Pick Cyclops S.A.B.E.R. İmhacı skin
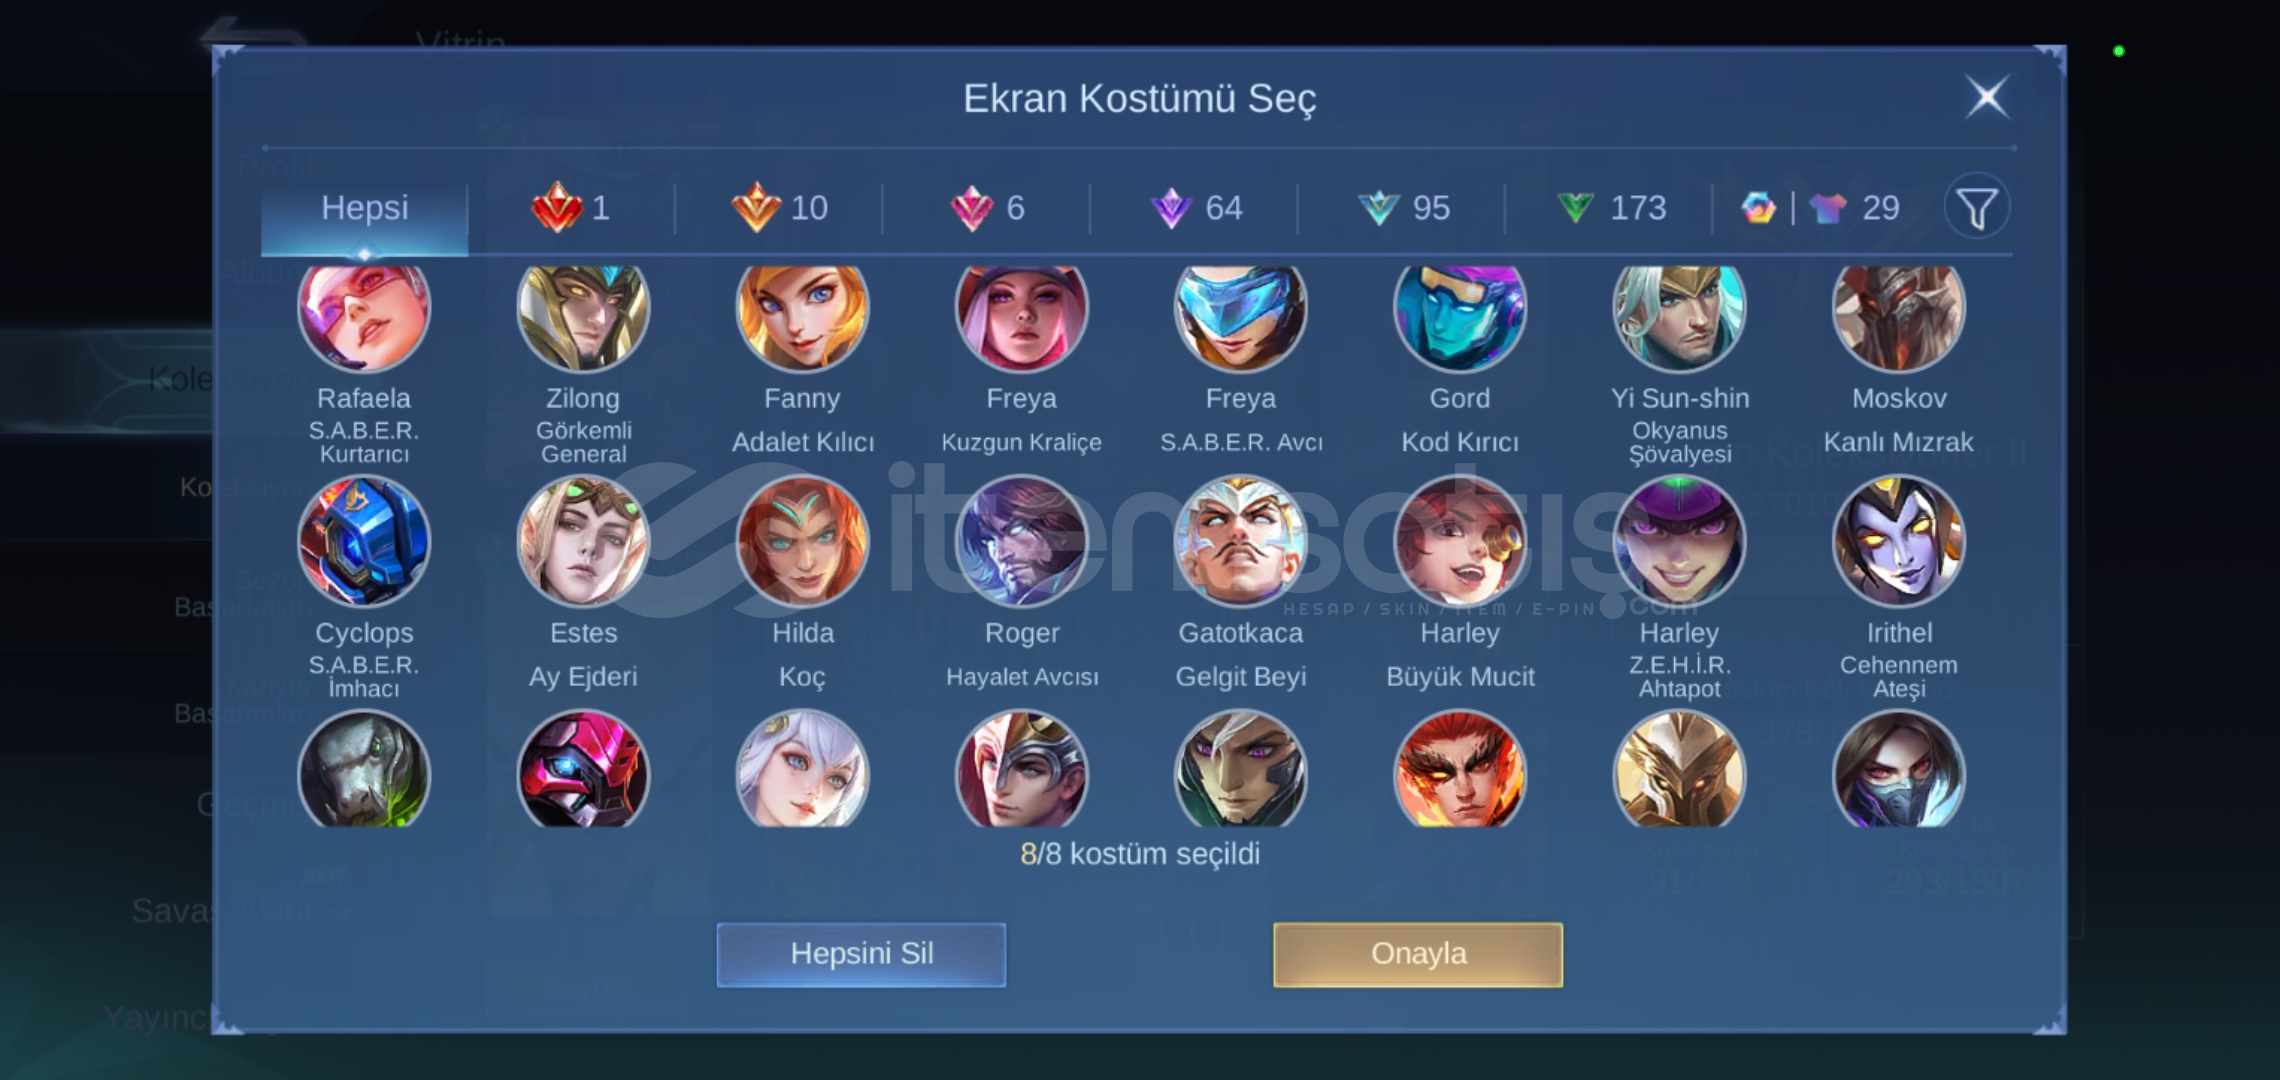The height and width of the screenshot is (1080, 2280). (364, 541)
